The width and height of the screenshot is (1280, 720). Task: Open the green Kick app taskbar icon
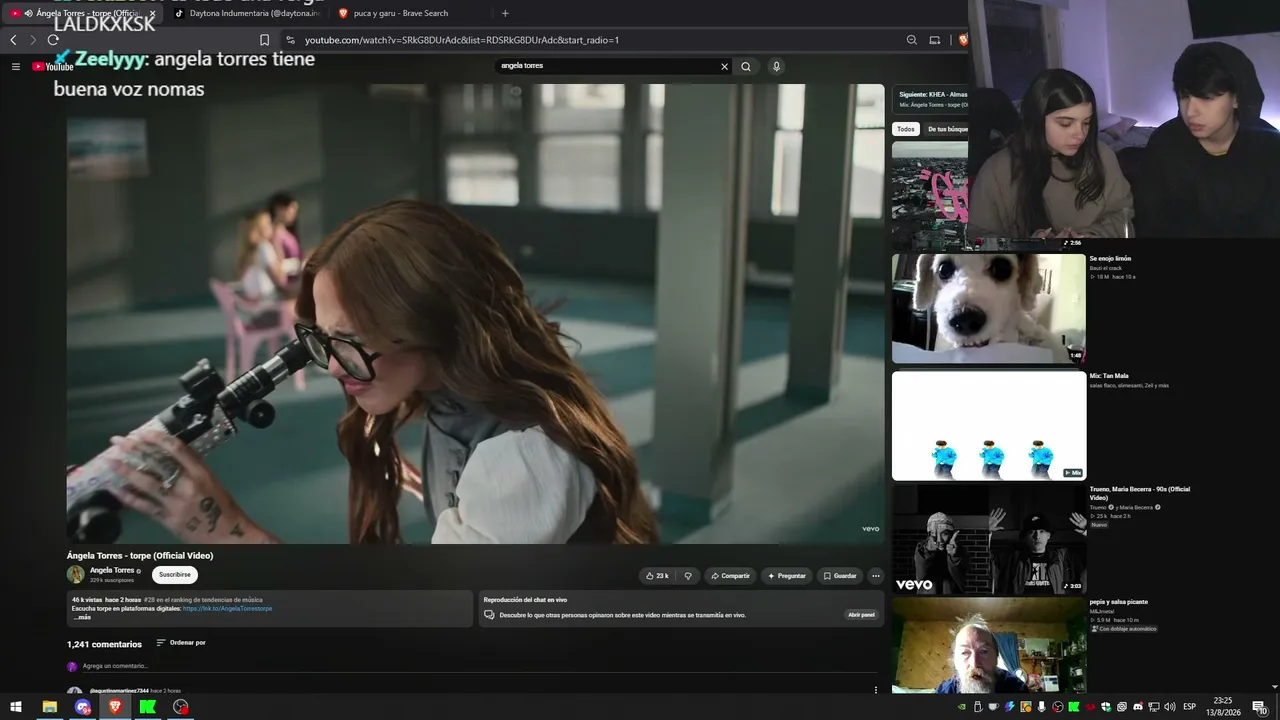pyautogui.click(x=148, y=707)
